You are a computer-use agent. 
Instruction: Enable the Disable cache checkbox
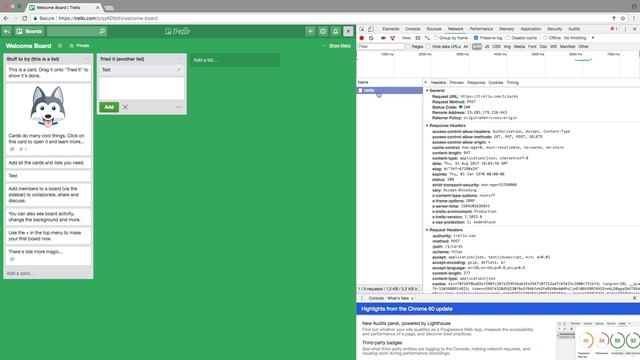coord(508,38)
